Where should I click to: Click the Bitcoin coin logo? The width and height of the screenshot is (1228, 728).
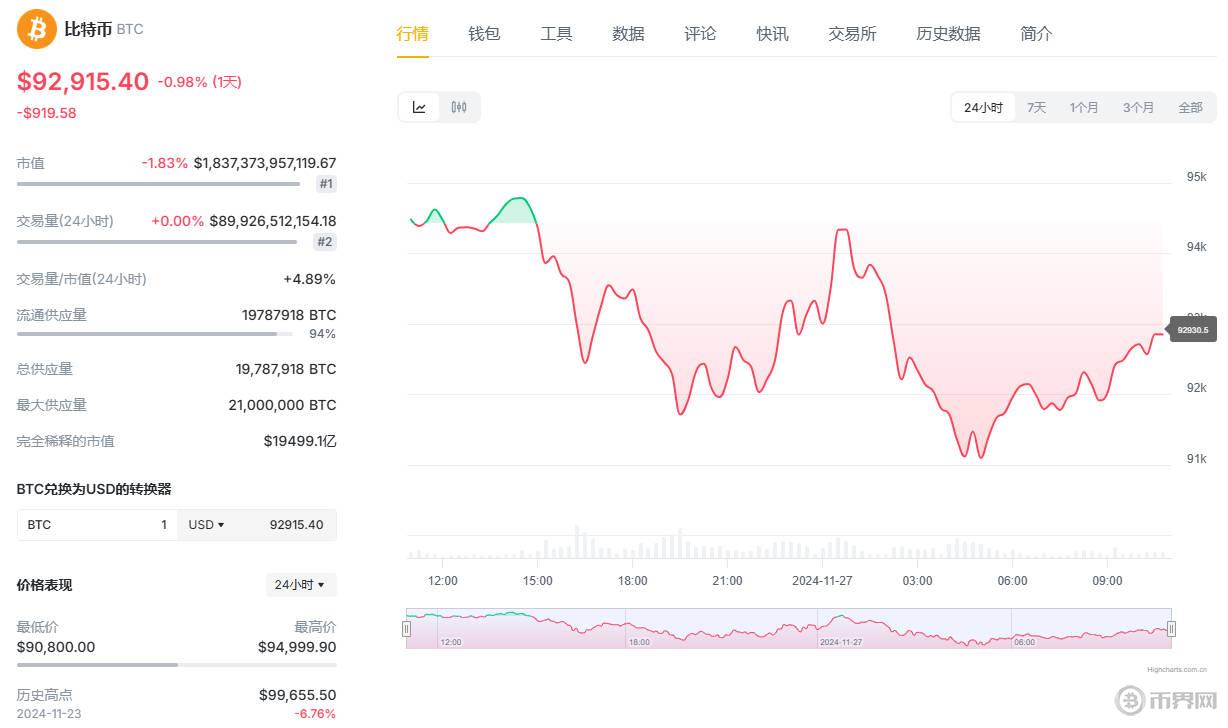click(35, 30)
